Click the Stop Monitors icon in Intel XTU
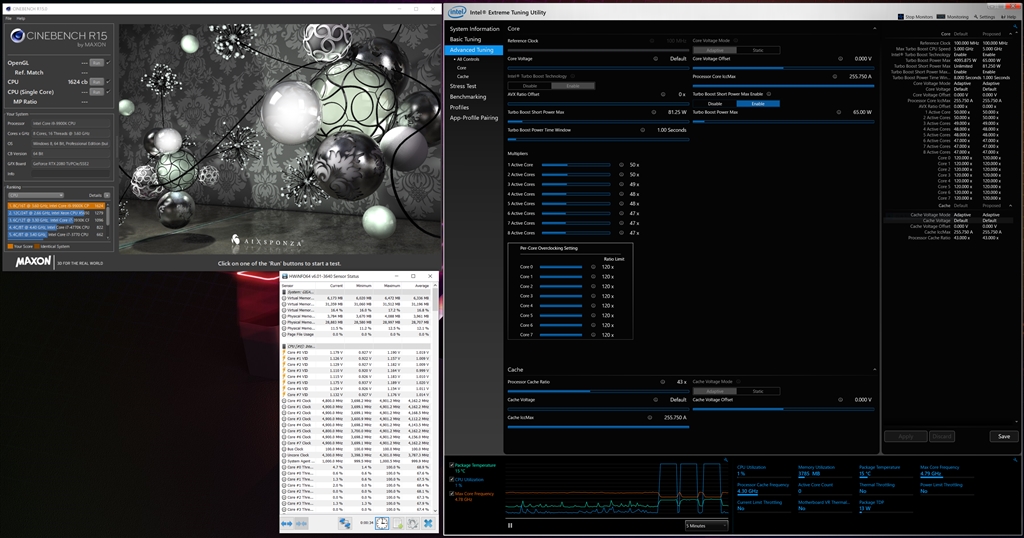1024x538 pixels. [901, 17]
